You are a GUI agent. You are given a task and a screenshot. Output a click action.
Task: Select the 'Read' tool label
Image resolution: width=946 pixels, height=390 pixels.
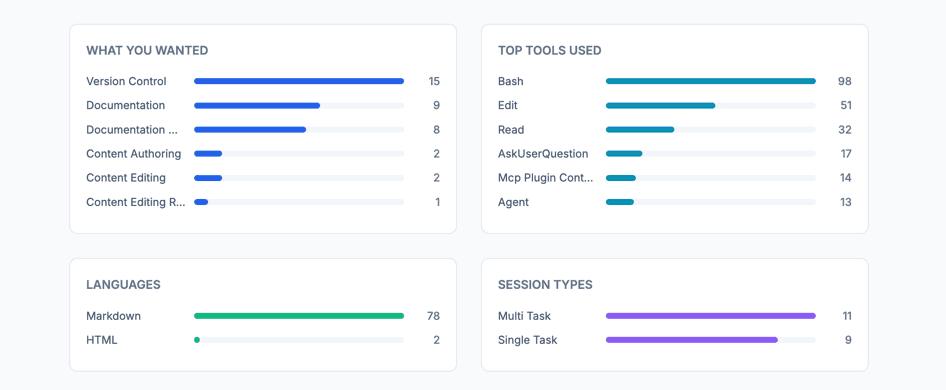pos(511,129)
